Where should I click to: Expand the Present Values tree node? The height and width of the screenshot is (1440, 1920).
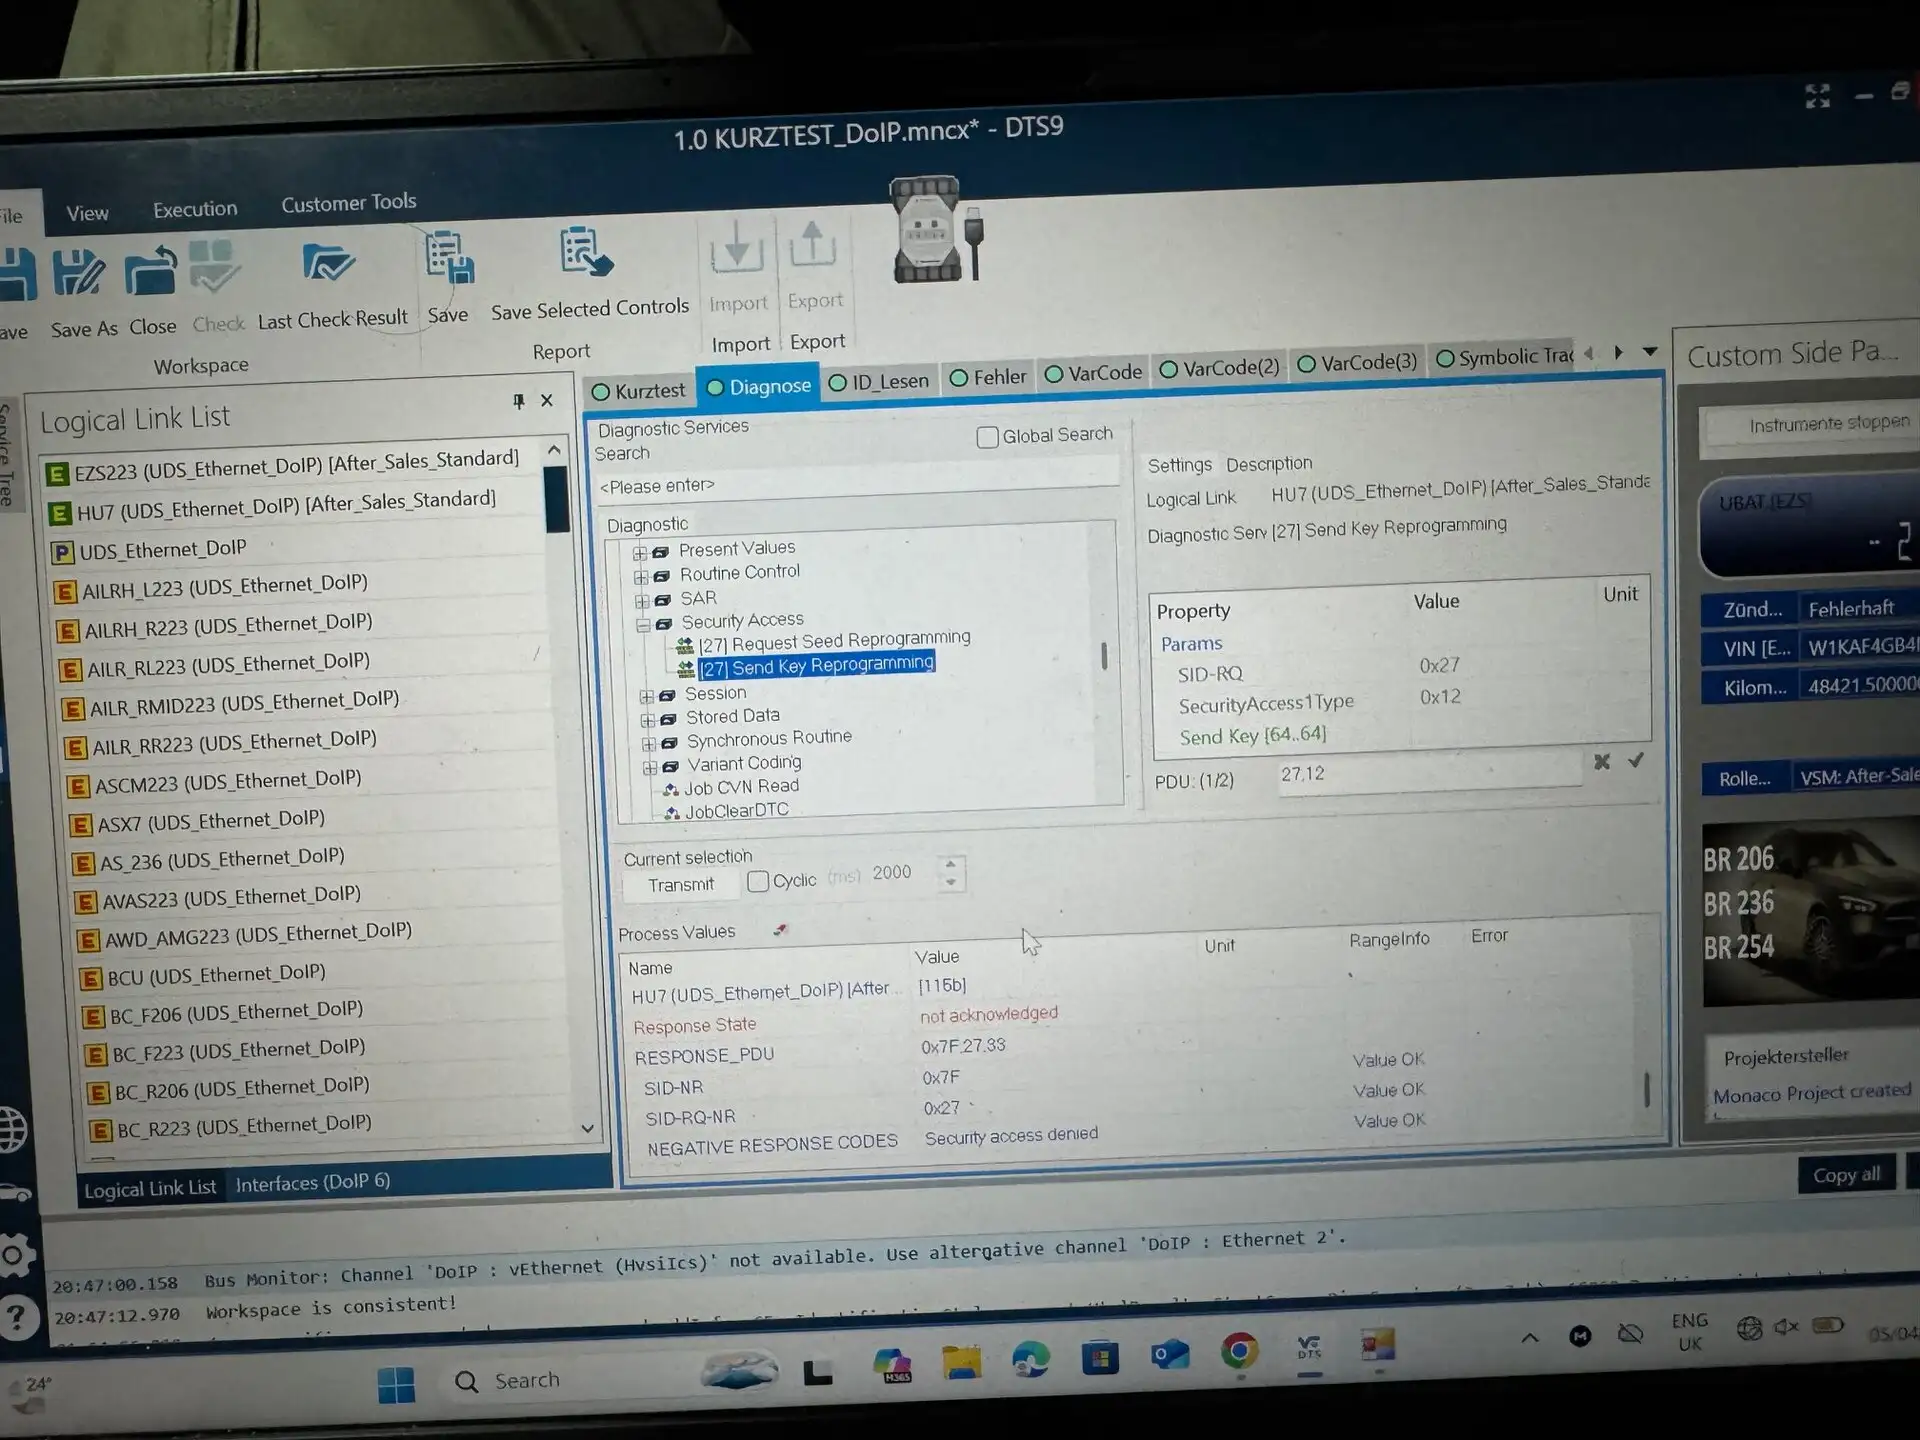pos(640,553)
